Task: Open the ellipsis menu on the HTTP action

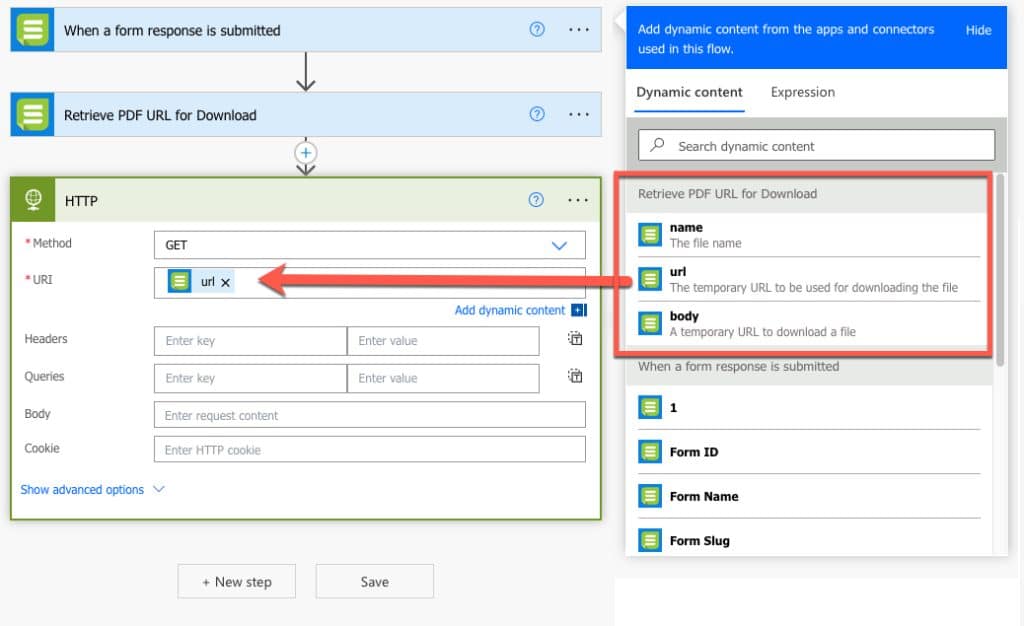Action: tap(578, 200)
